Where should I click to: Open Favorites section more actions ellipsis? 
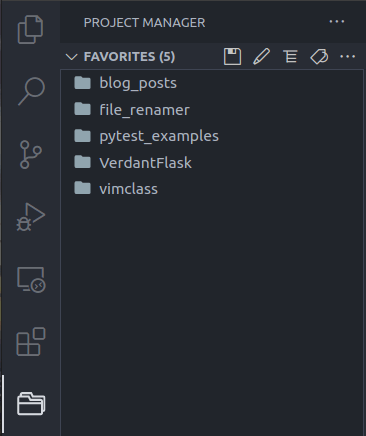pos(347,56)
